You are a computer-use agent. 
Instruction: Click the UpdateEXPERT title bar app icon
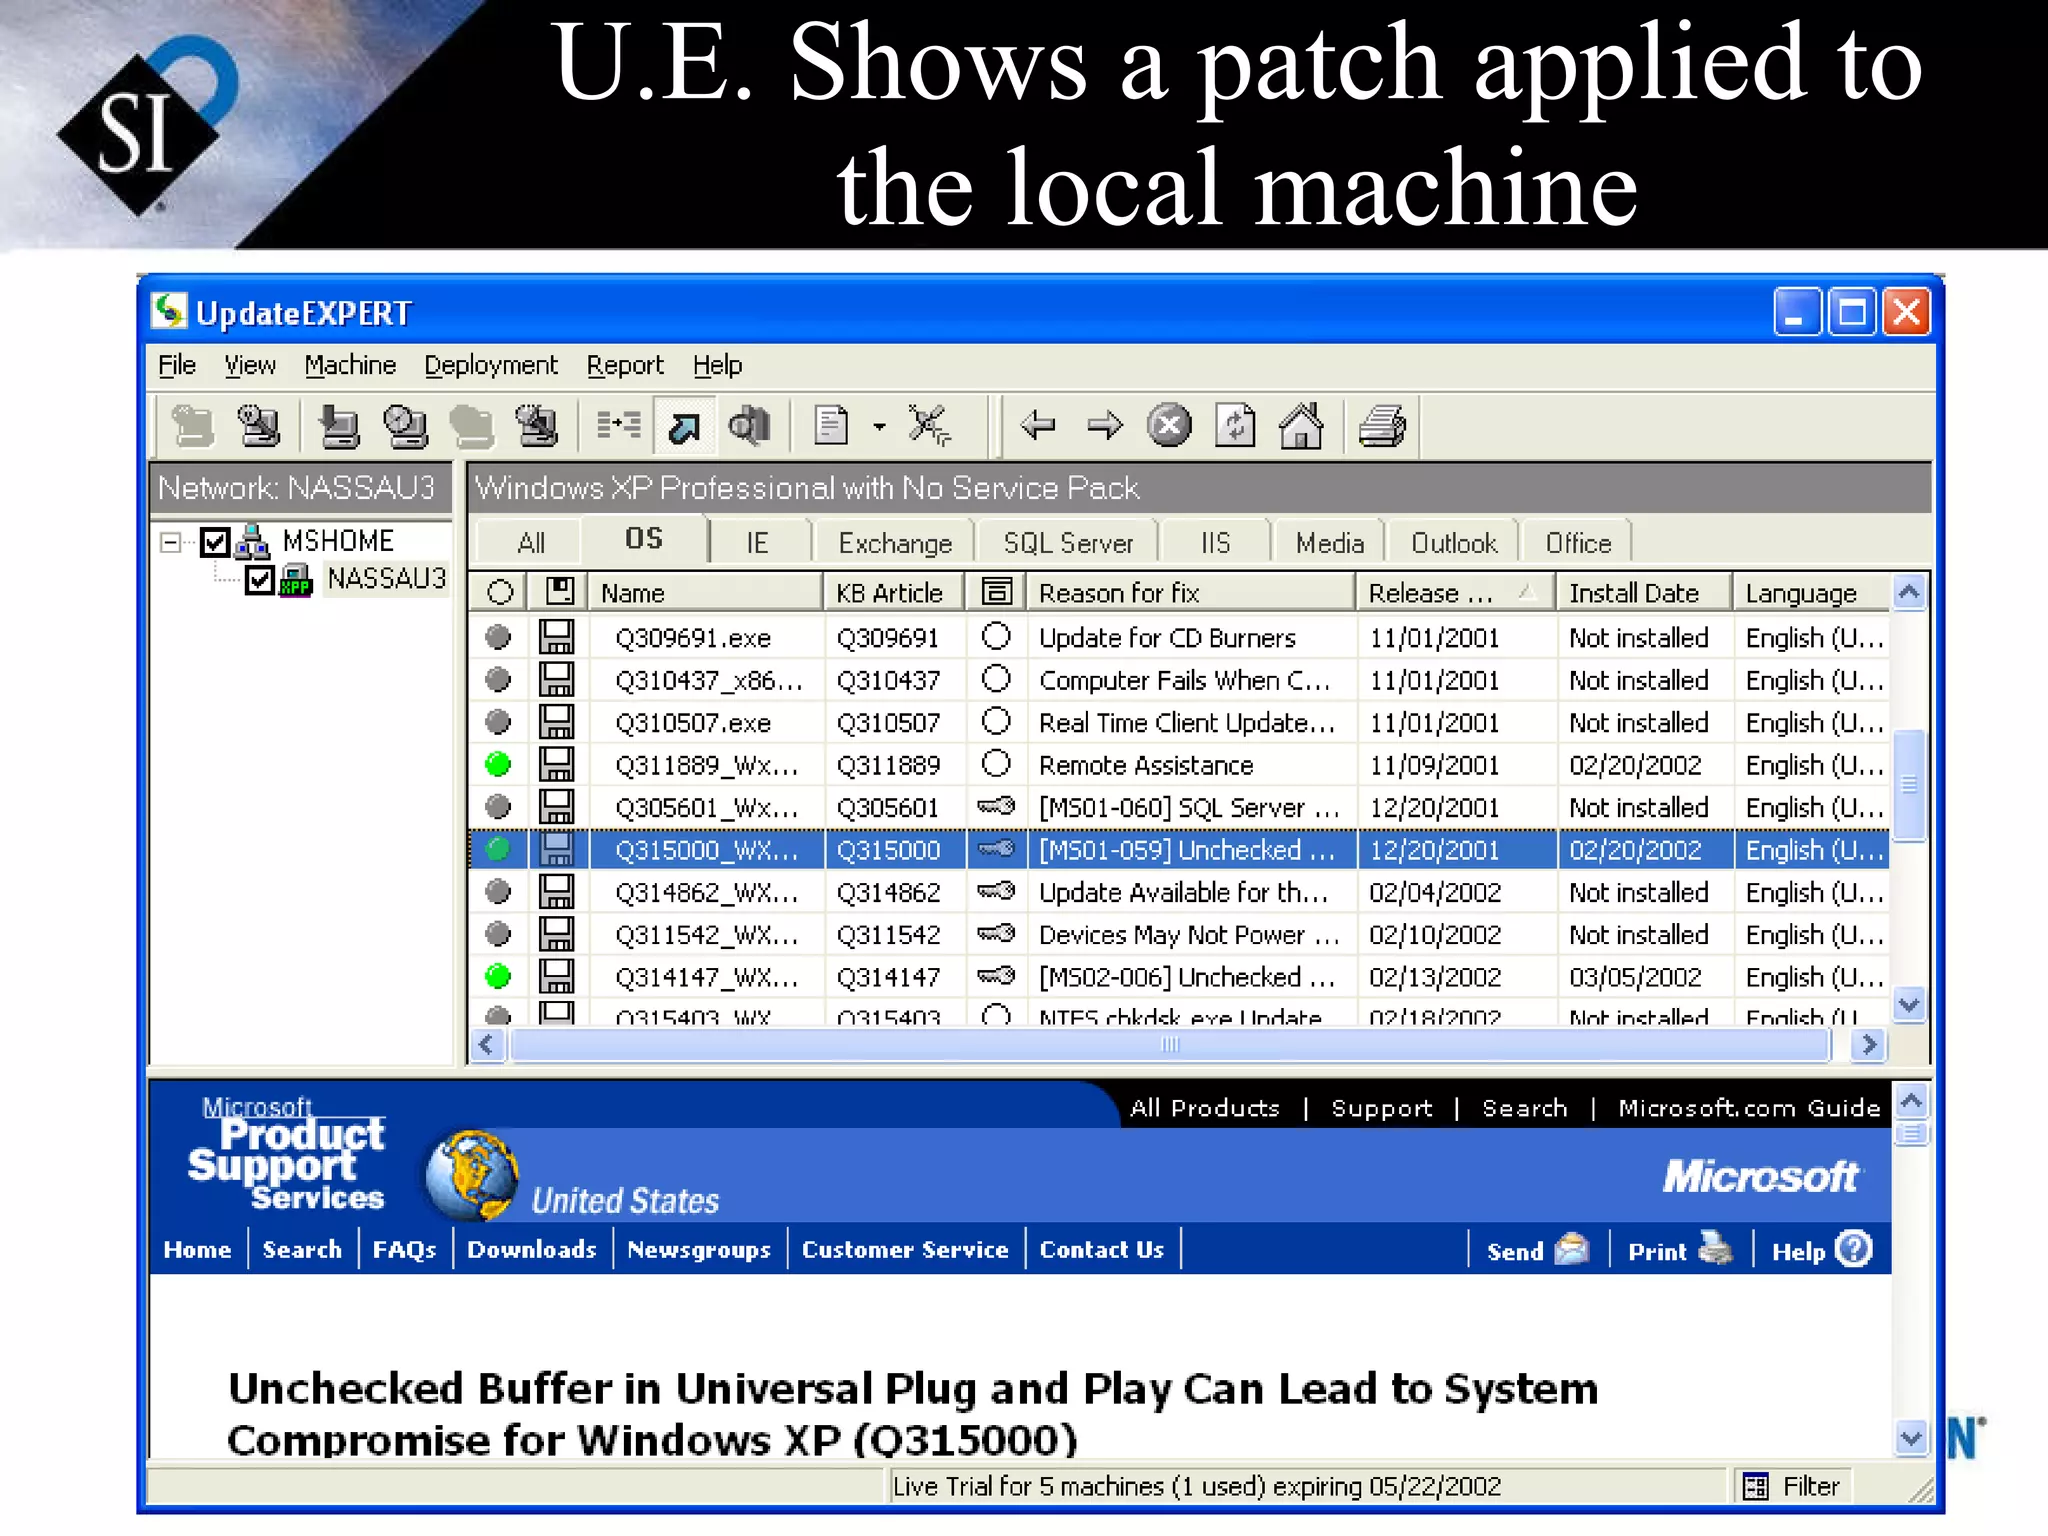click(x=169, y=311)
